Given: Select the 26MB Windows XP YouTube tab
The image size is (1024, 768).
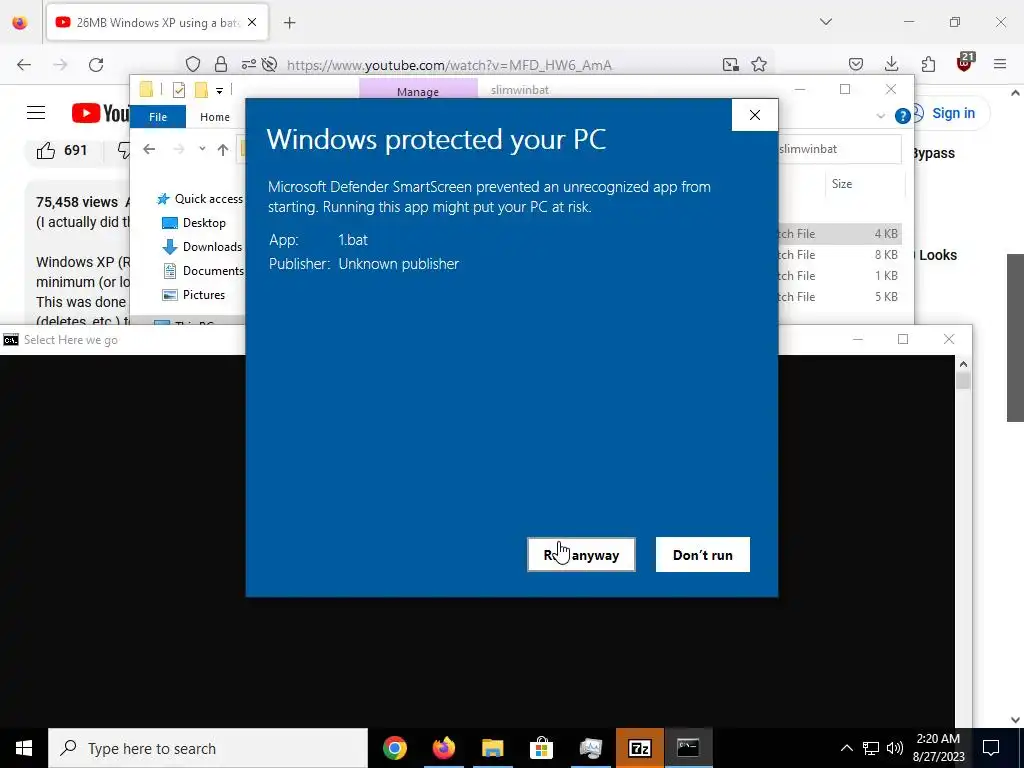Looking at the screenshot, I should [x=157, y=23].
